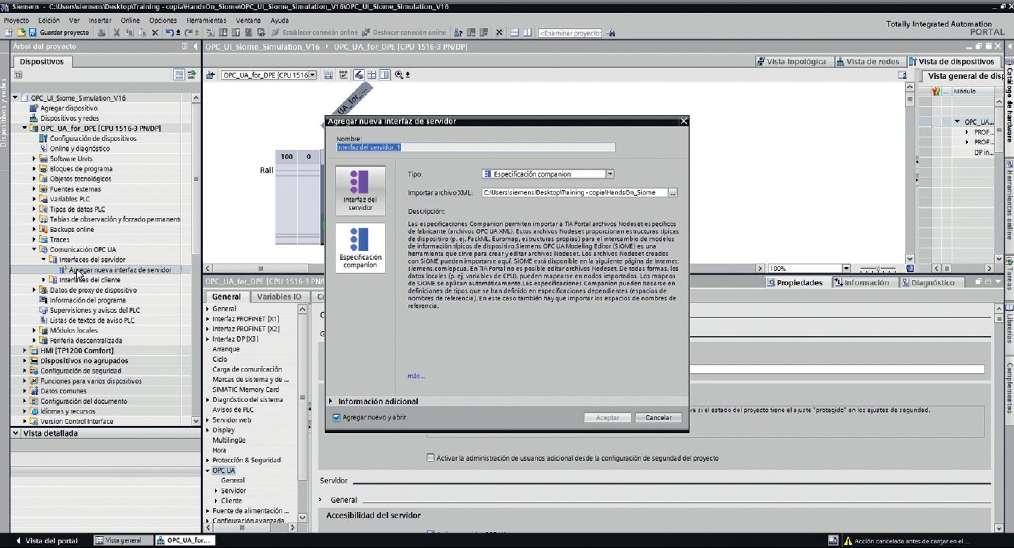Click the Guardar proyecto save icon
This screenshot has width=1014, height=548.
coord(32,32)
